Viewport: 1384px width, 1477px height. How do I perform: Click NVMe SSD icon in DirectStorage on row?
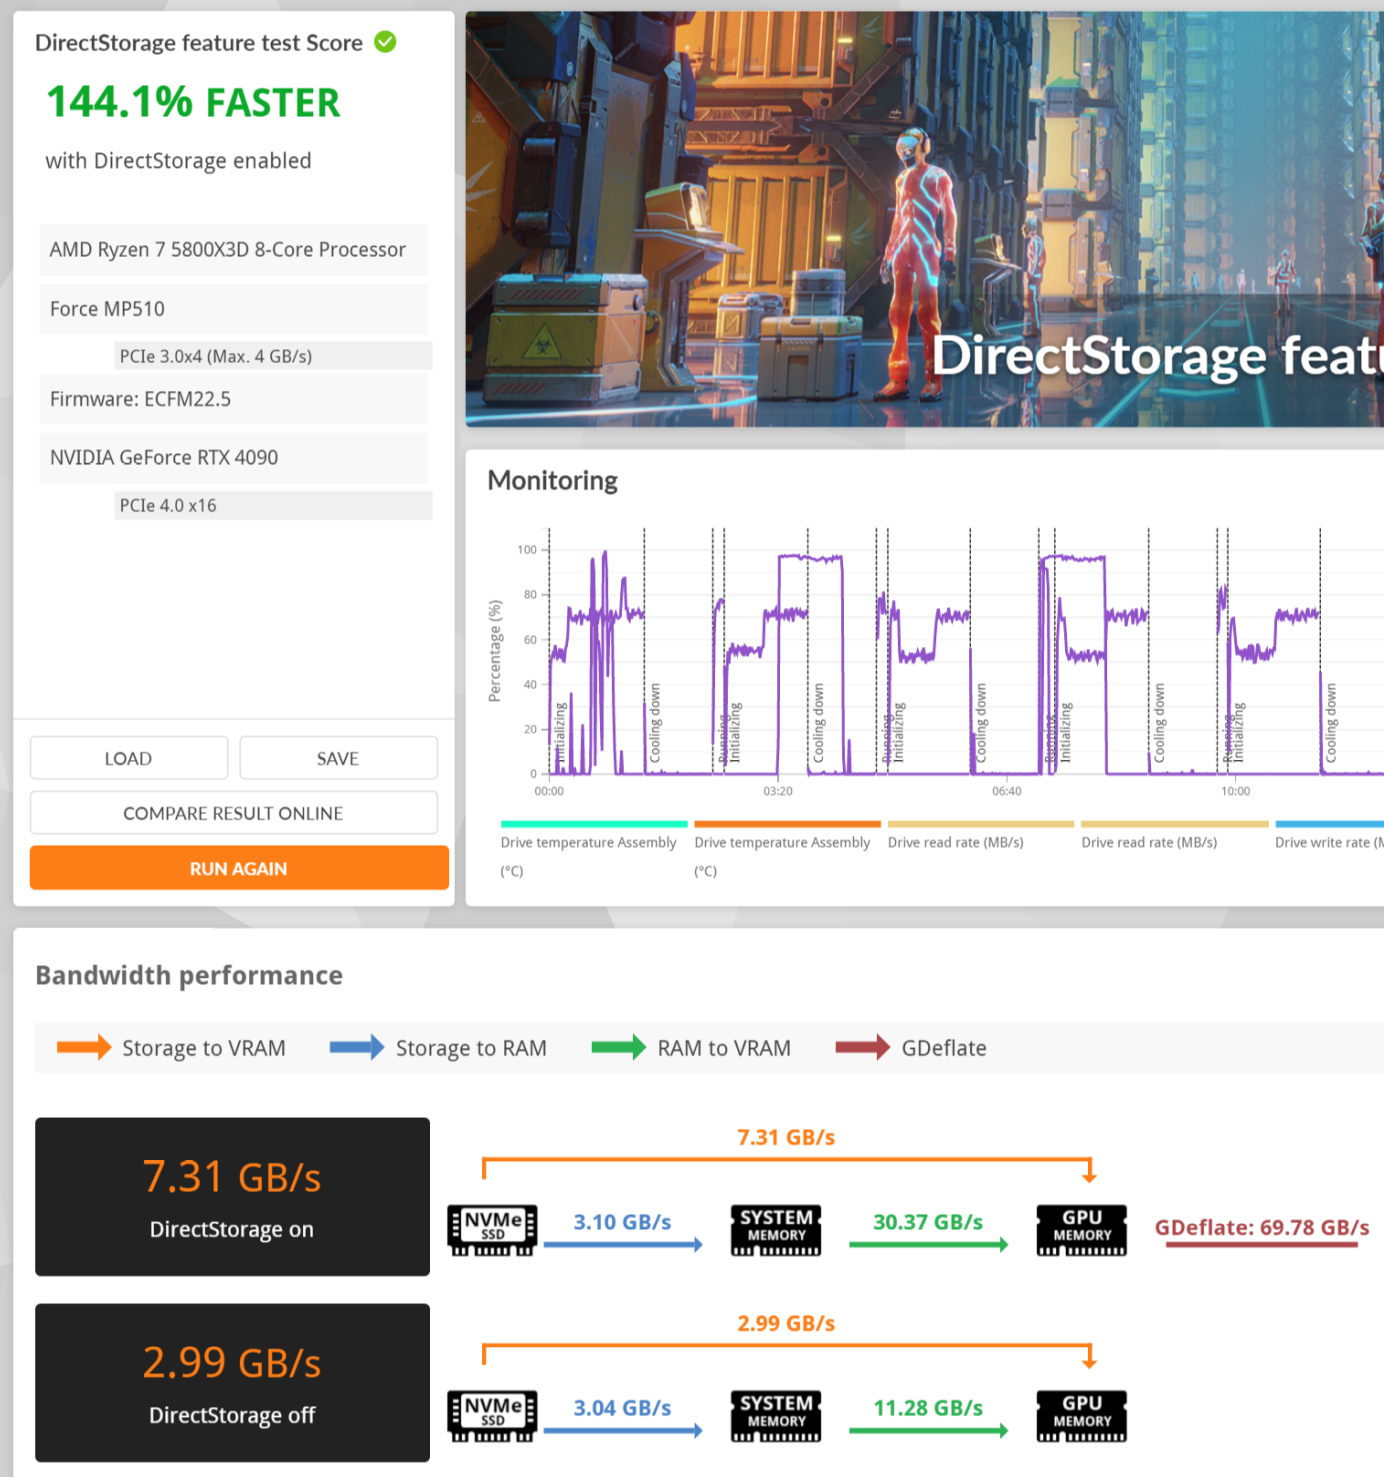pyautogui.click(x=492, y=1230)
